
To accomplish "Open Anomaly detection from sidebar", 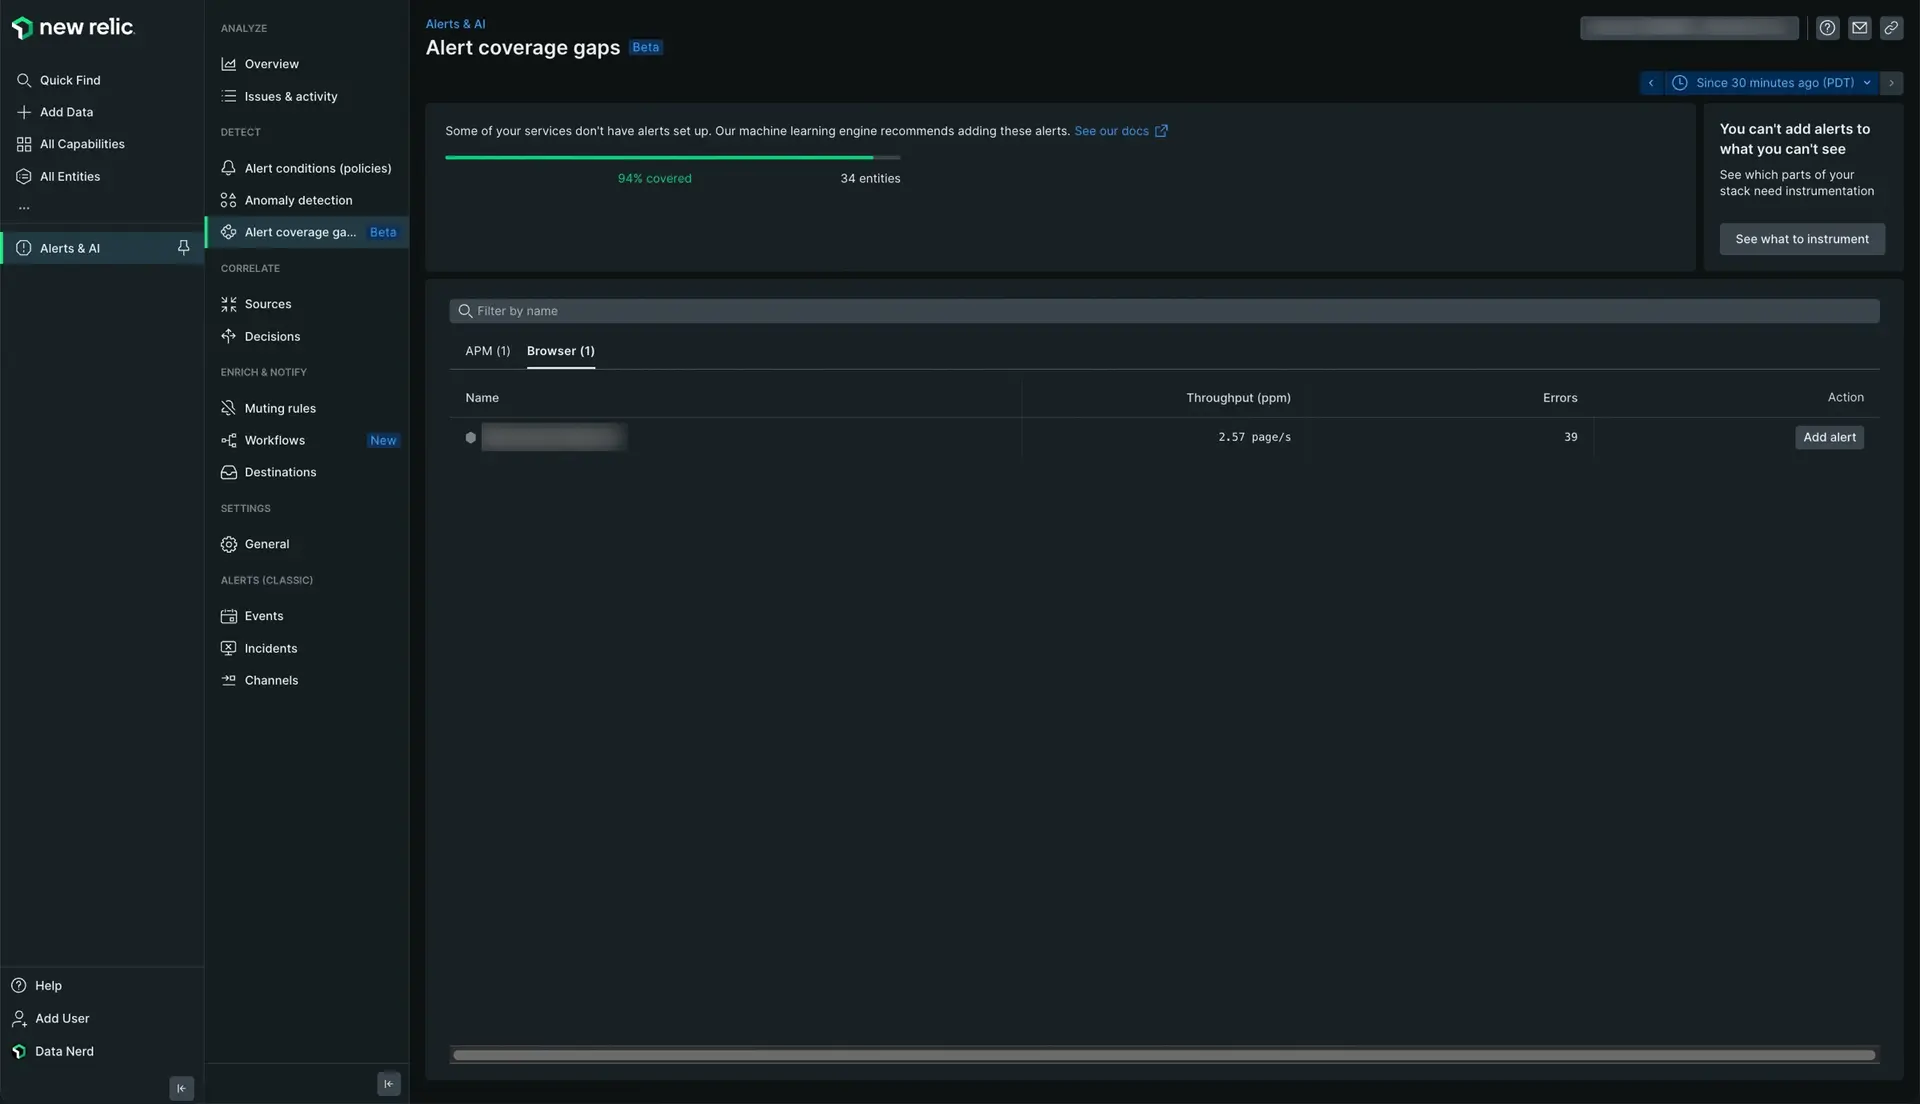I will point(298,200).
